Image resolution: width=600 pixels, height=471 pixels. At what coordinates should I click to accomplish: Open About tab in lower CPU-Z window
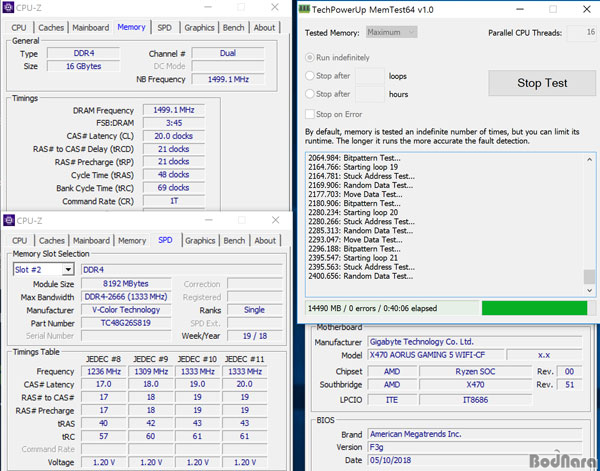(x=265, y=241)
